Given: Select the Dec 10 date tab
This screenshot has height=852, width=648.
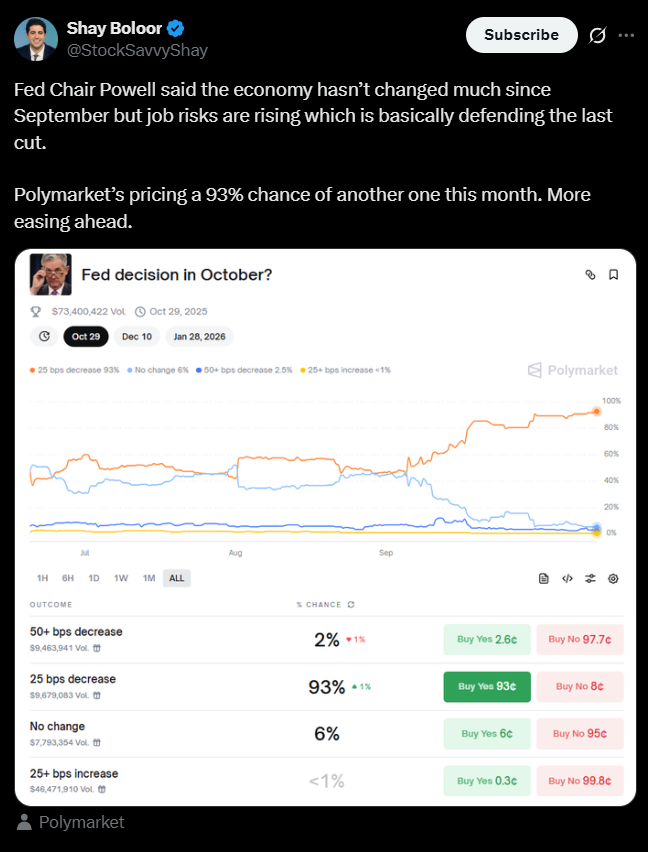Looking at the screenshot, I should (137, 336).
